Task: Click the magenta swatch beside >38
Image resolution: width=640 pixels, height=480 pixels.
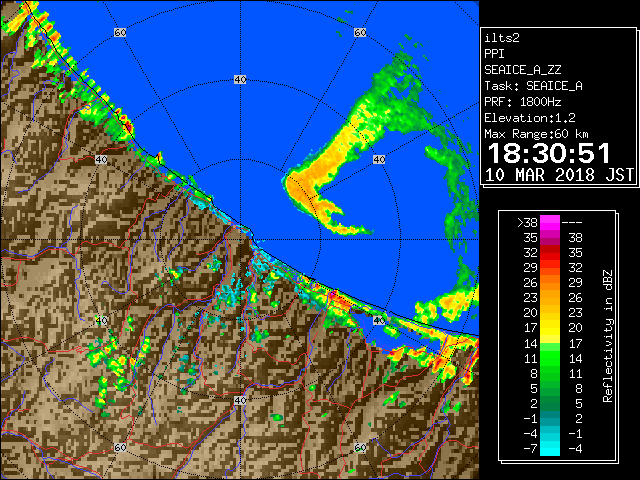Action: point(550,223)
